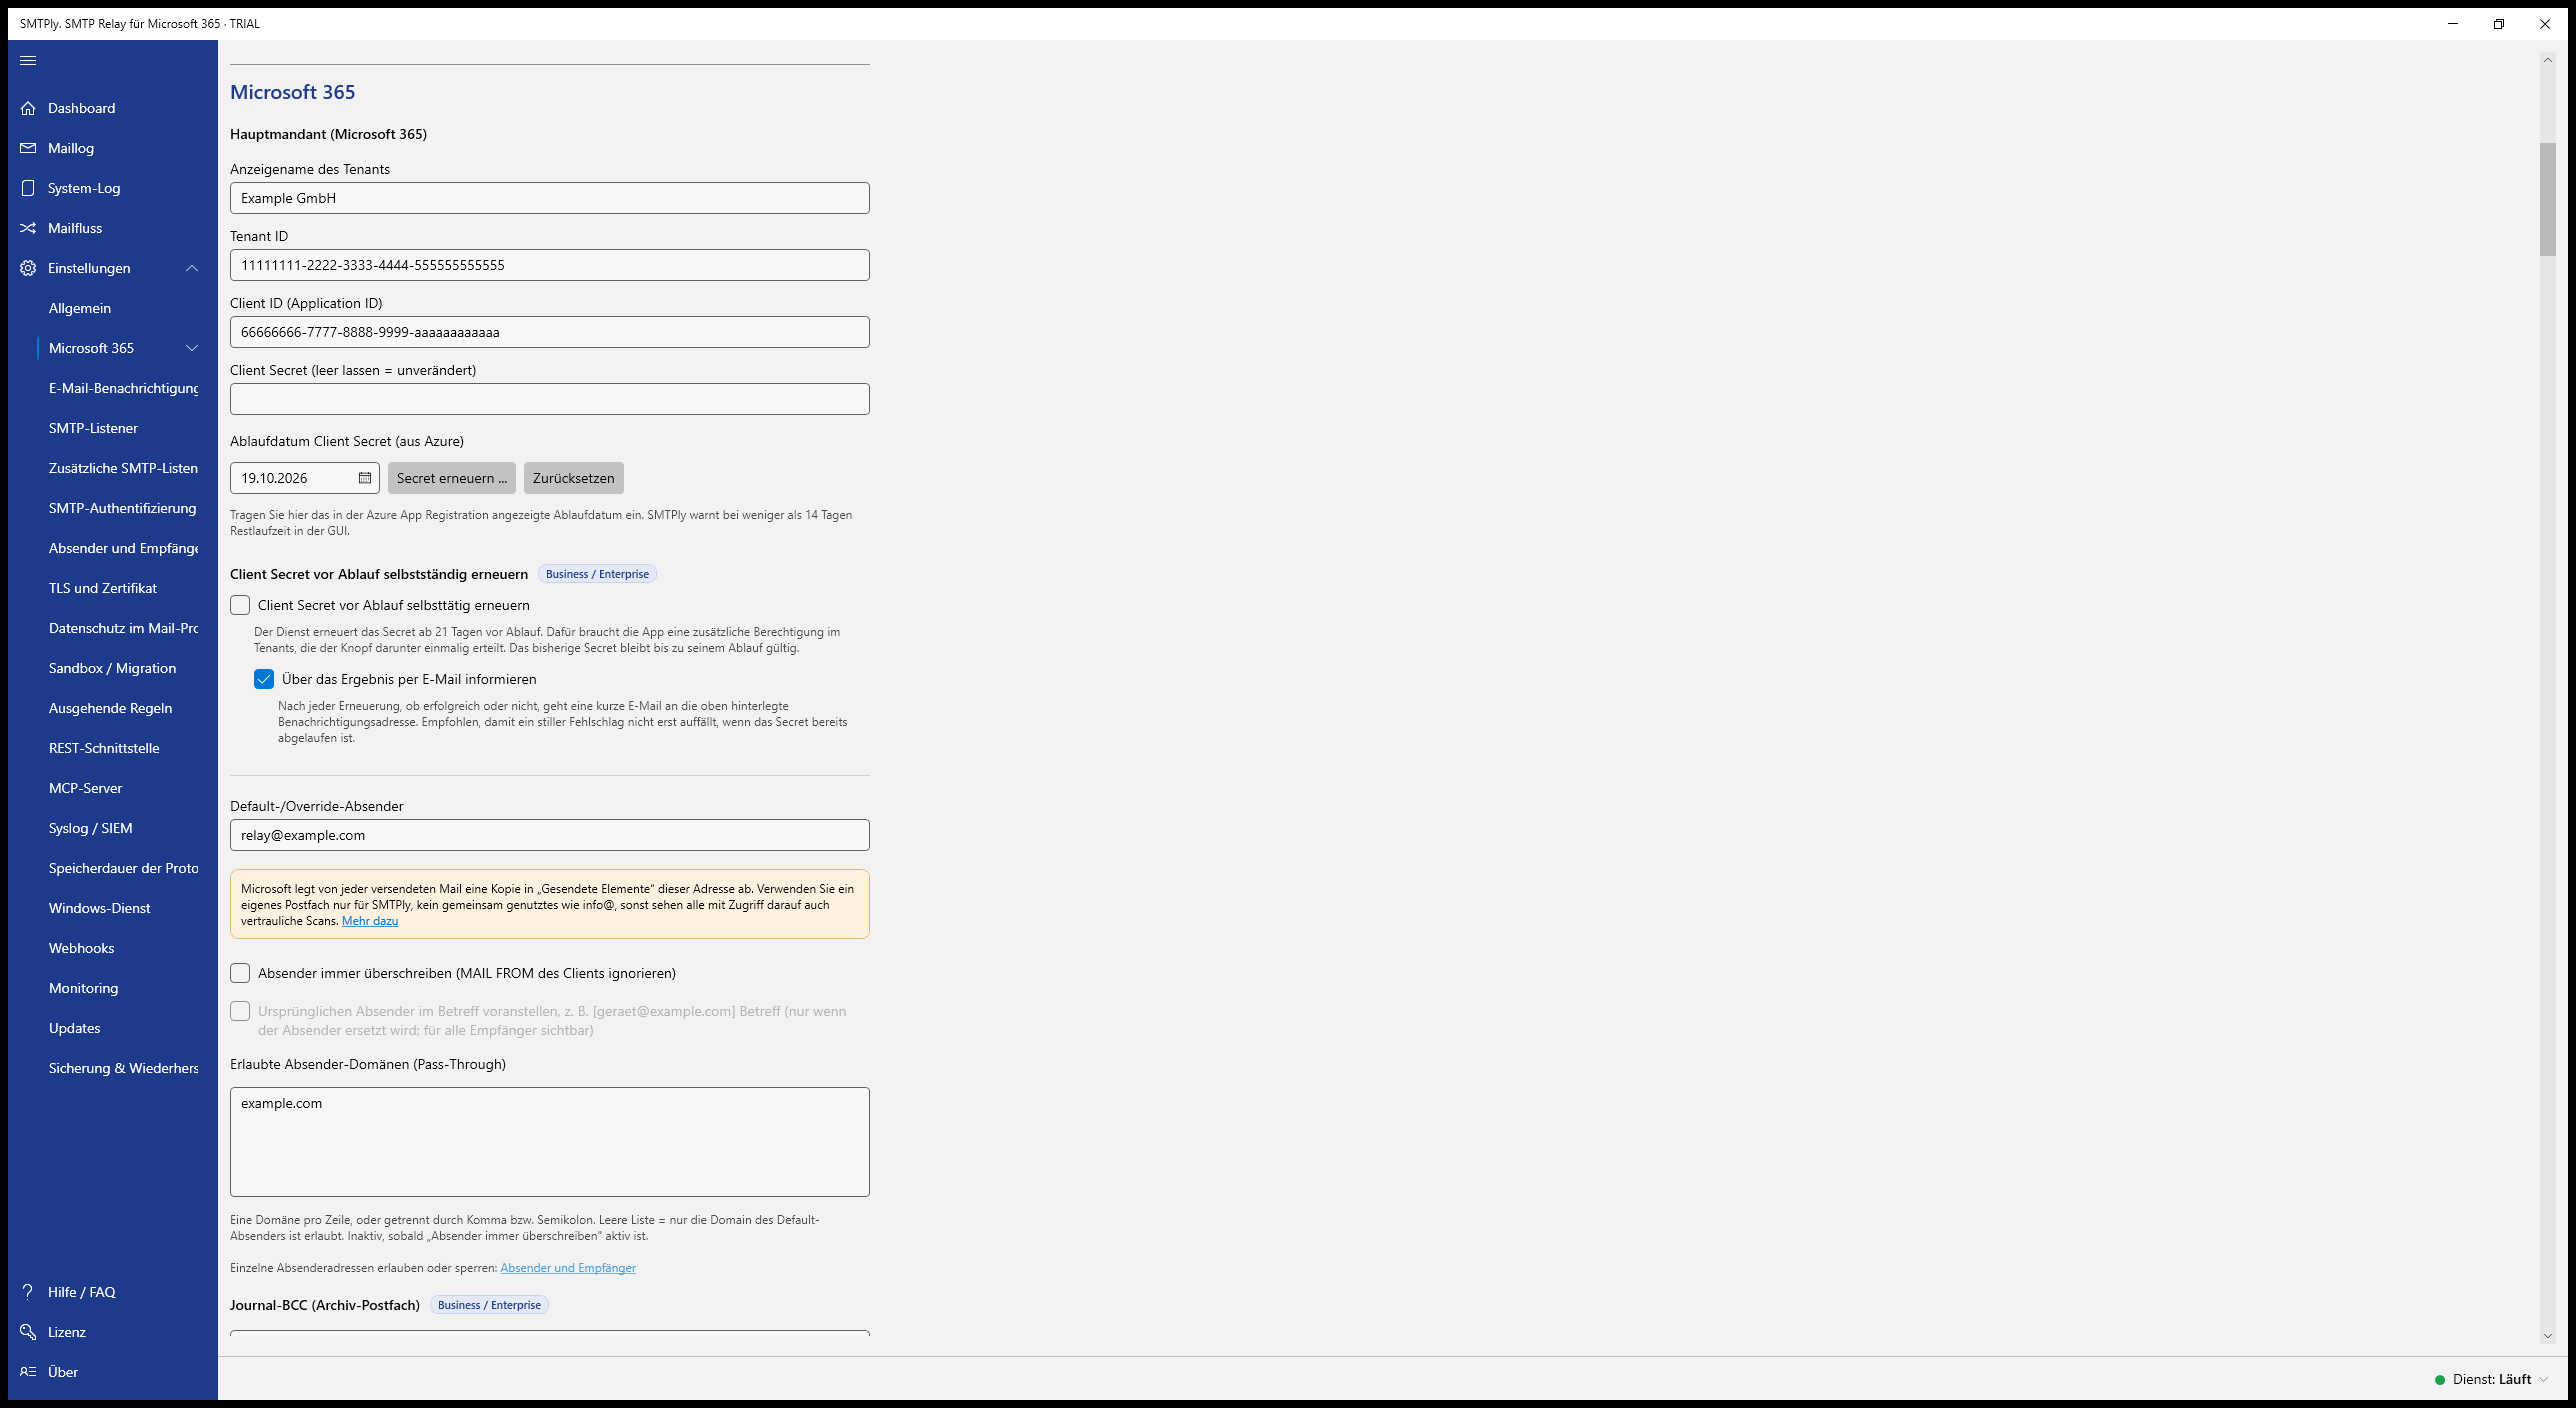Click the Maillog envelope icon
The width and height of the screenshot is (2576, 1408).
click(x=28, y=148)
